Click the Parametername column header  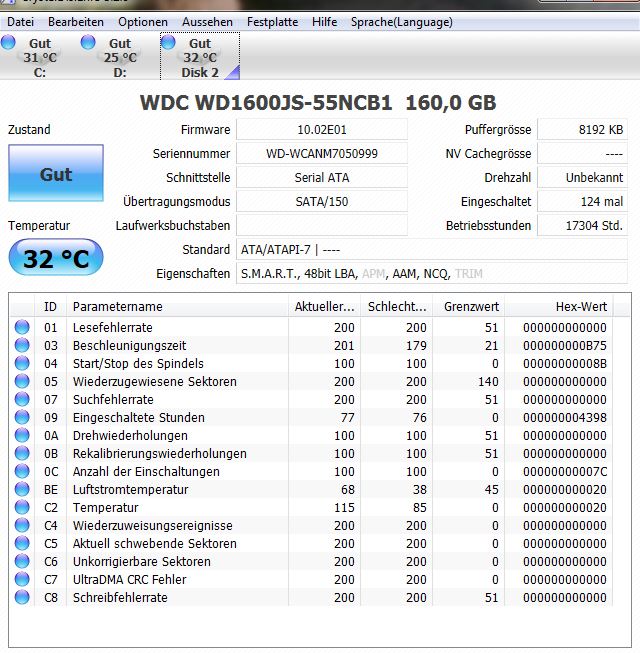coord(177,307)
